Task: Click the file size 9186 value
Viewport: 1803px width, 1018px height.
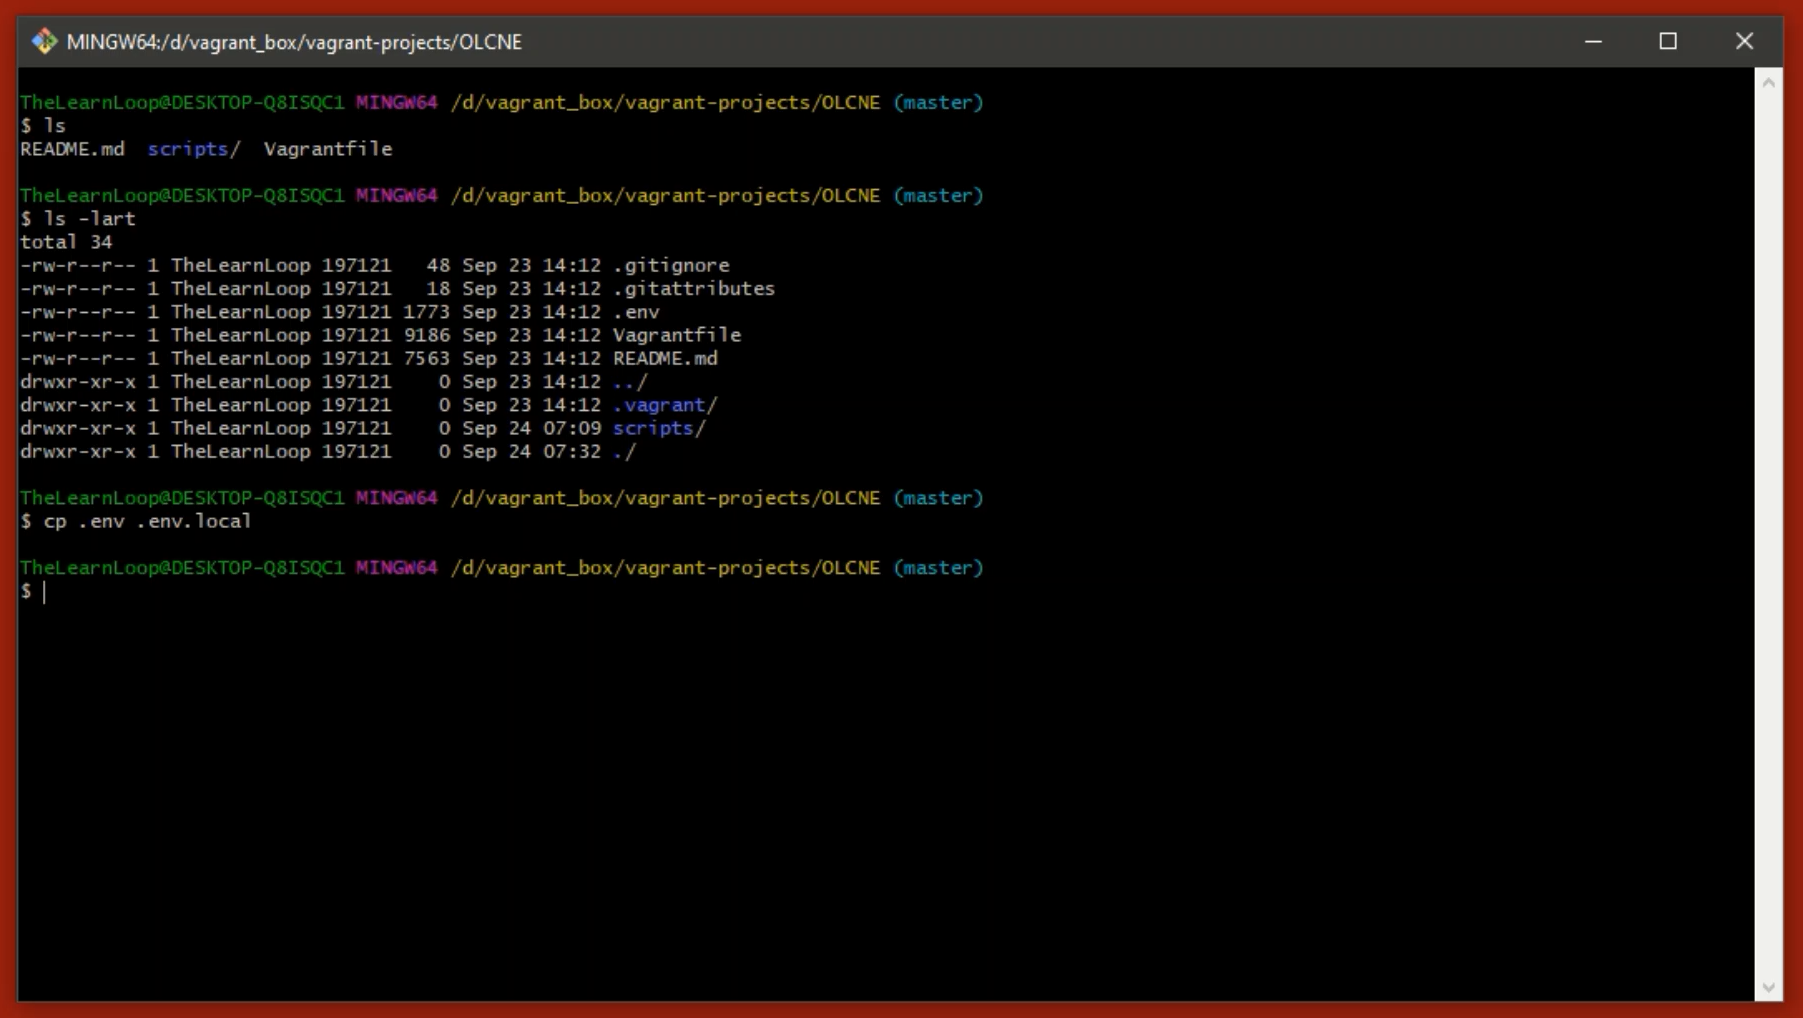Action: (x=427, y=335)
